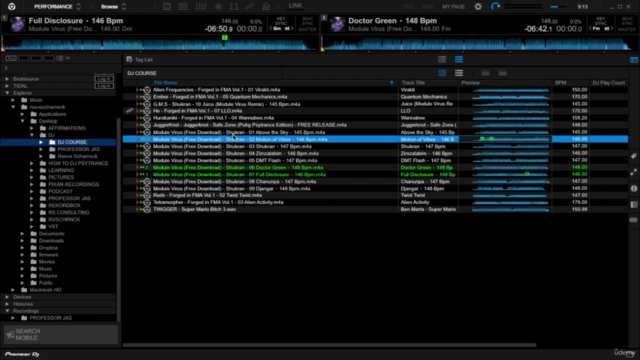
Task: Show the mixer faders panel icon
Action: 201,7
